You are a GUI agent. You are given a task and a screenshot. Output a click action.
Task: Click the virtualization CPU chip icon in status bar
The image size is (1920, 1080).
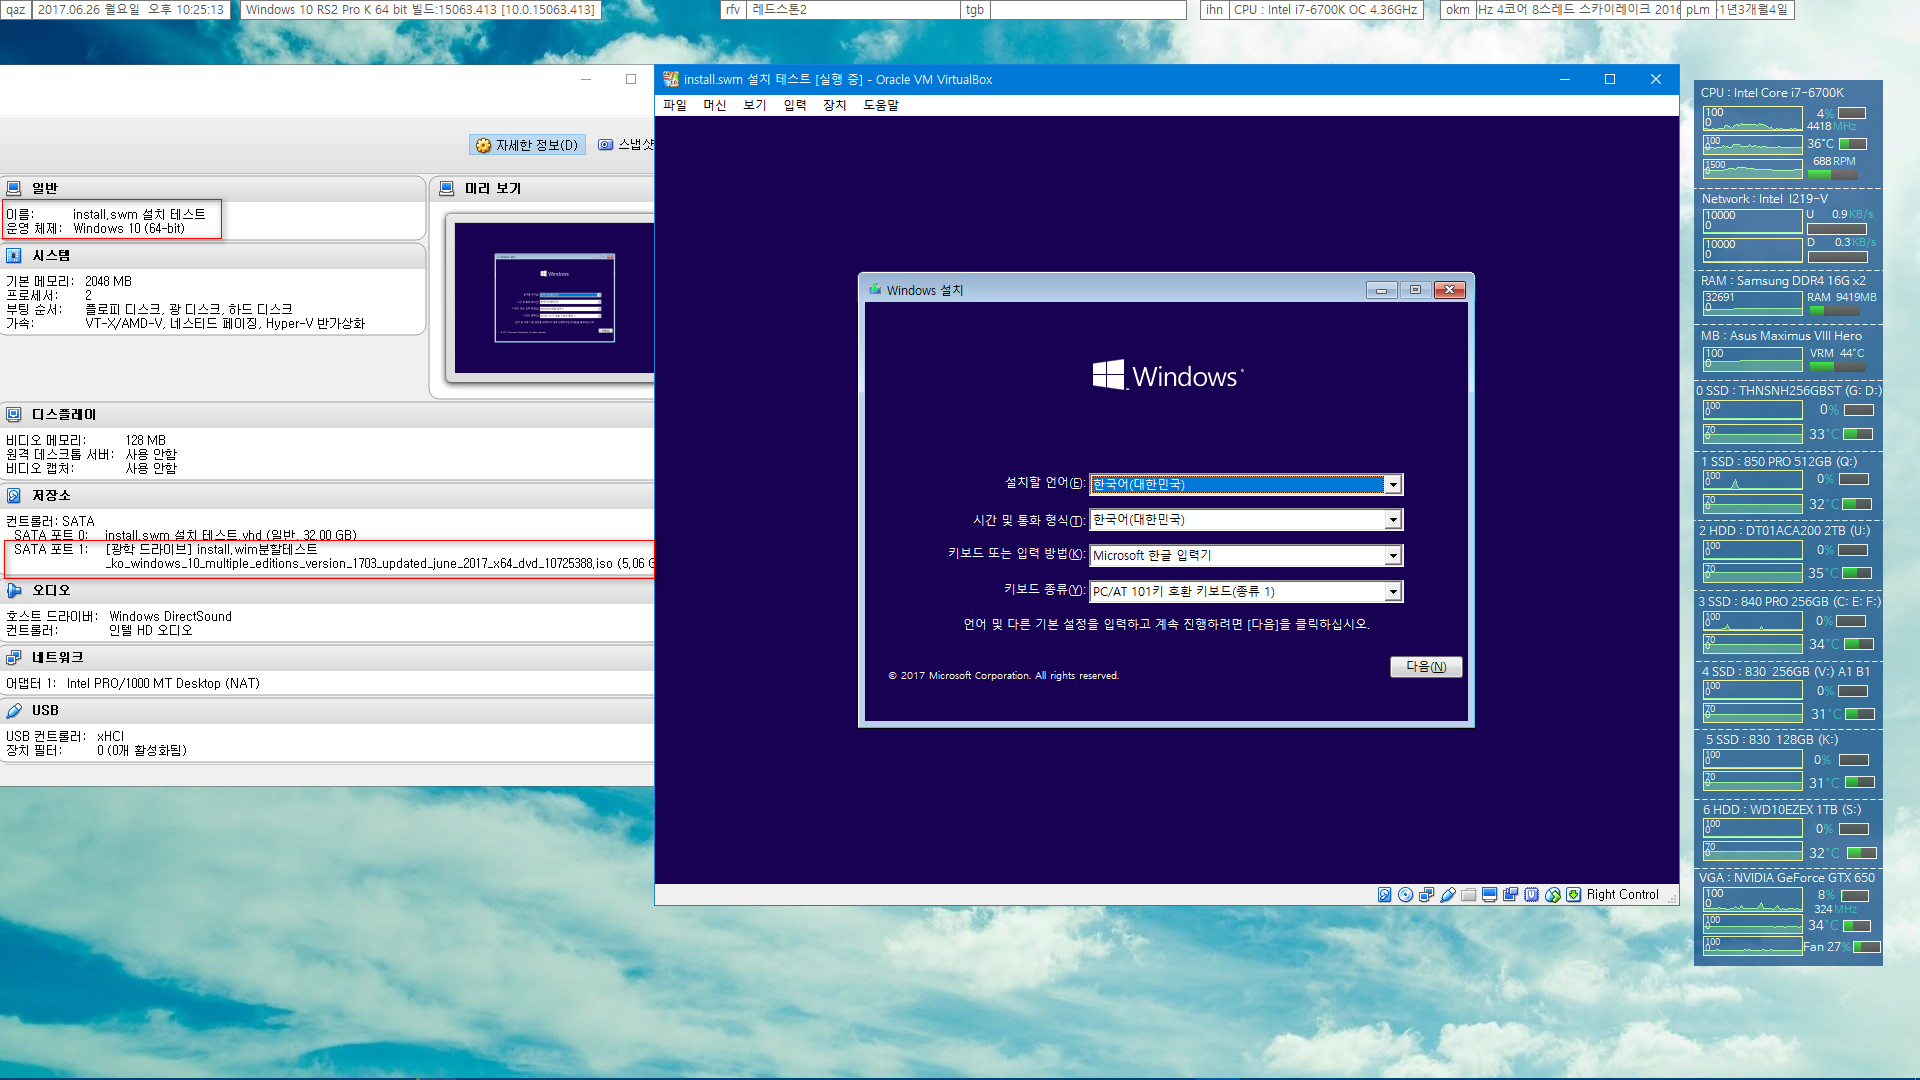[x=1531, y=895]
